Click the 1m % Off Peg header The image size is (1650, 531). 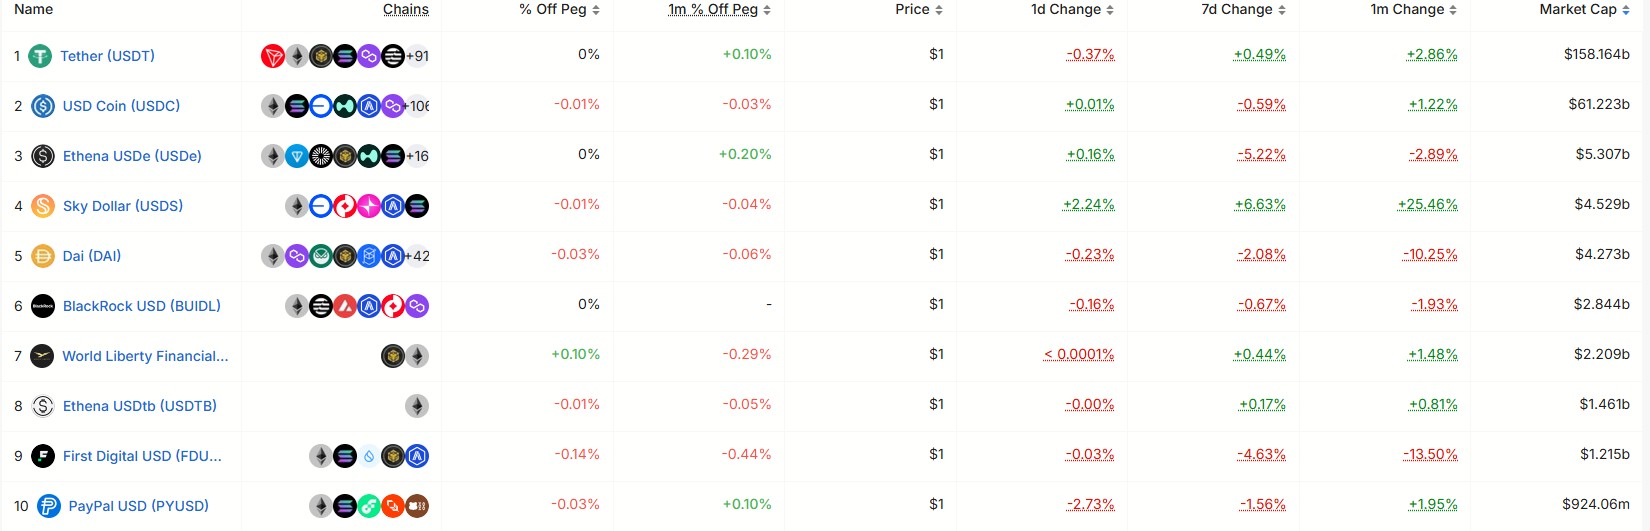point(718,9)
